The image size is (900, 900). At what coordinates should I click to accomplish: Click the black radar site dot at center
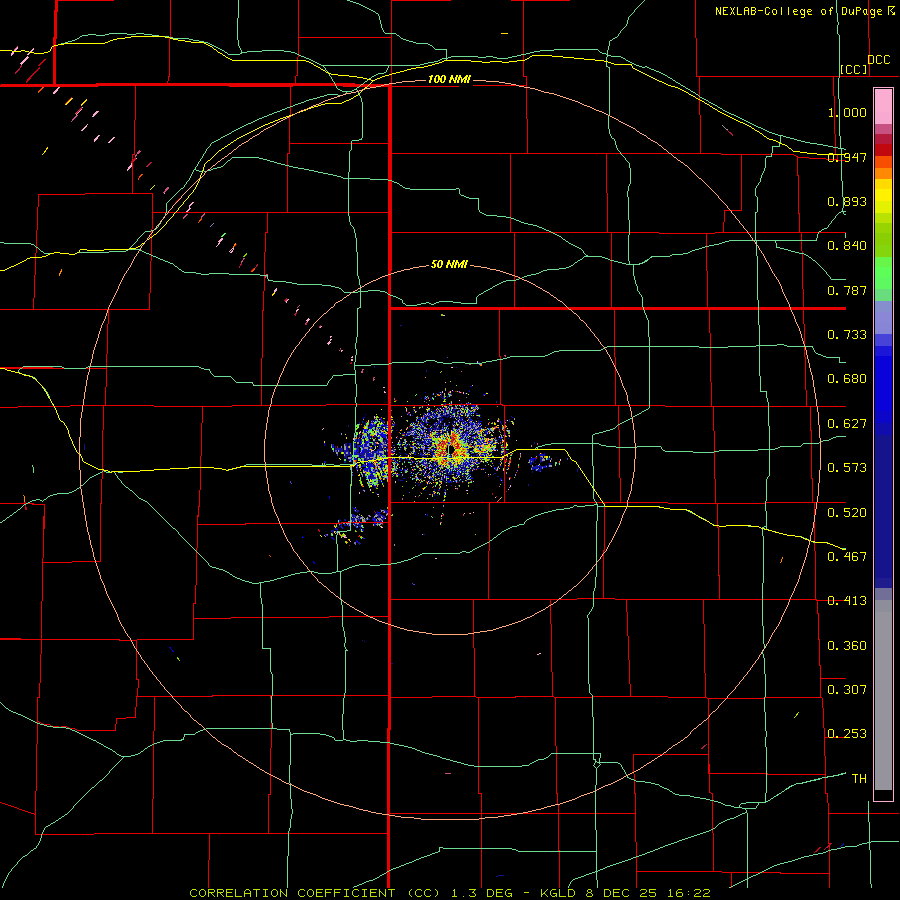pyautogui.click(x=452, y=448)
